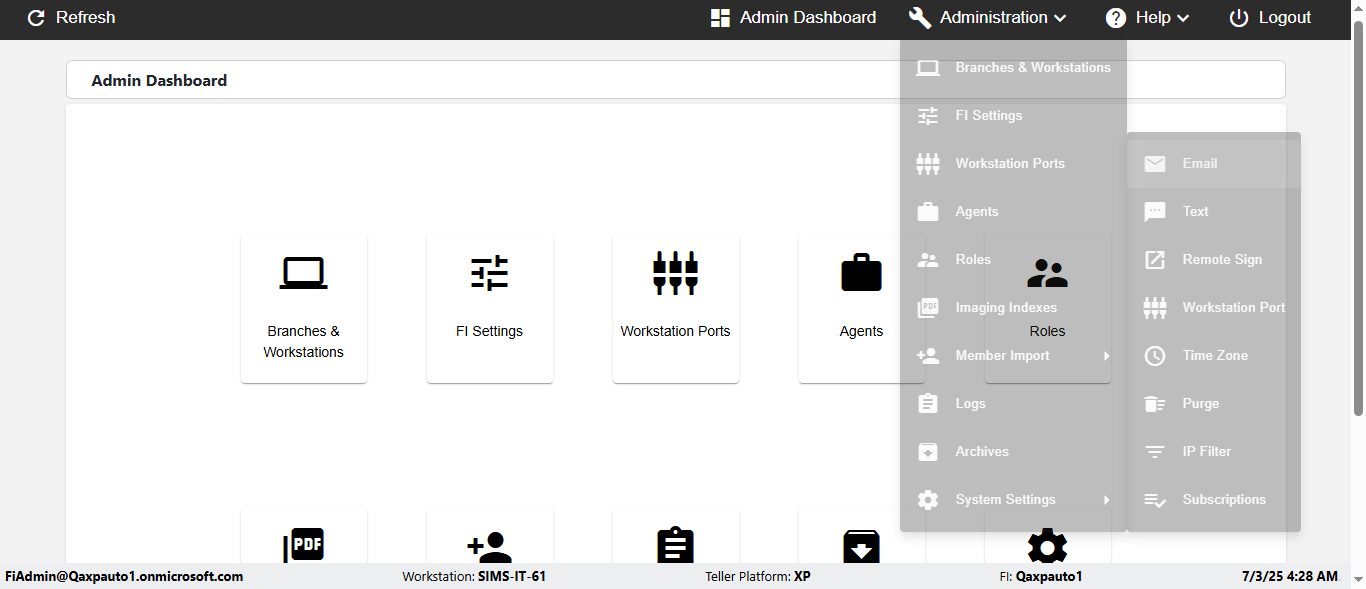Click the Admin Dashboard grid icon

pyautogui.click(x=720, y=18)
